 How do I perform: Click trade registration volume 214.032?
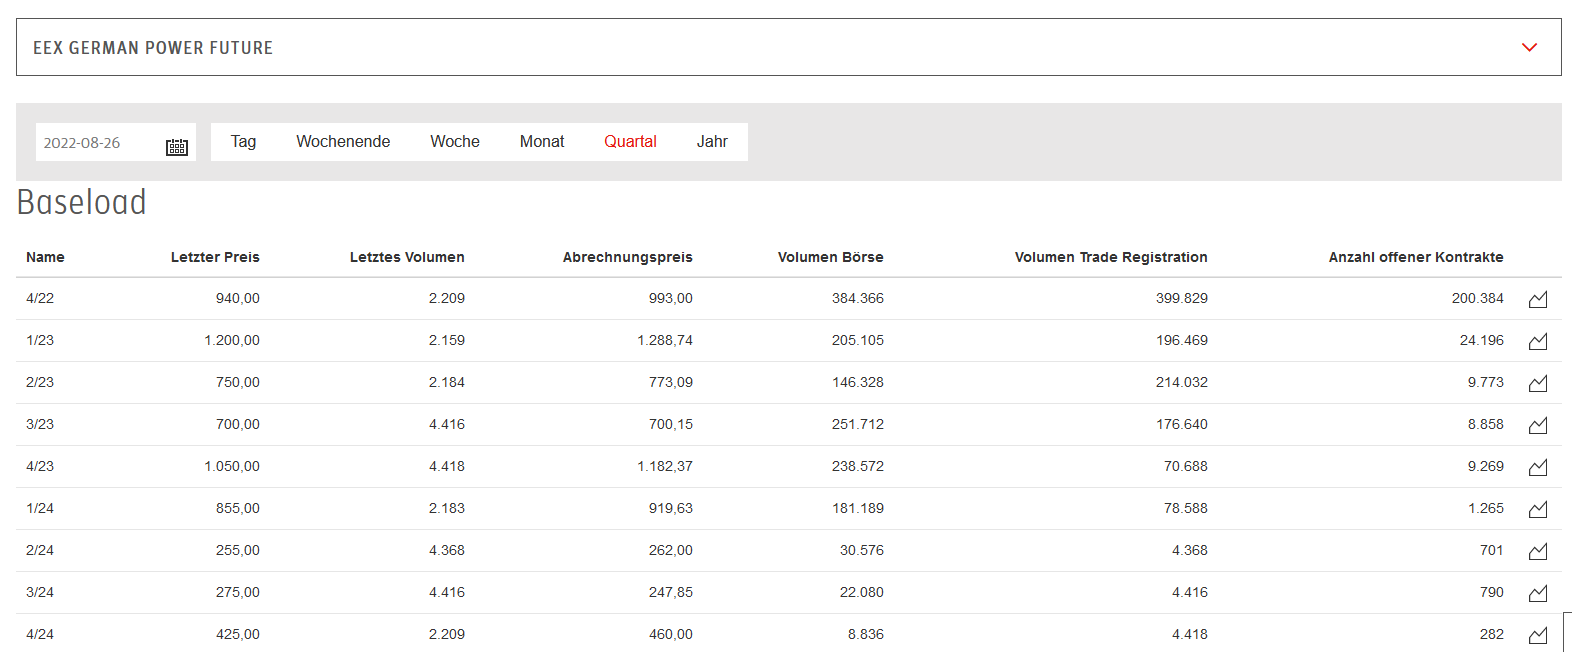1182,382
